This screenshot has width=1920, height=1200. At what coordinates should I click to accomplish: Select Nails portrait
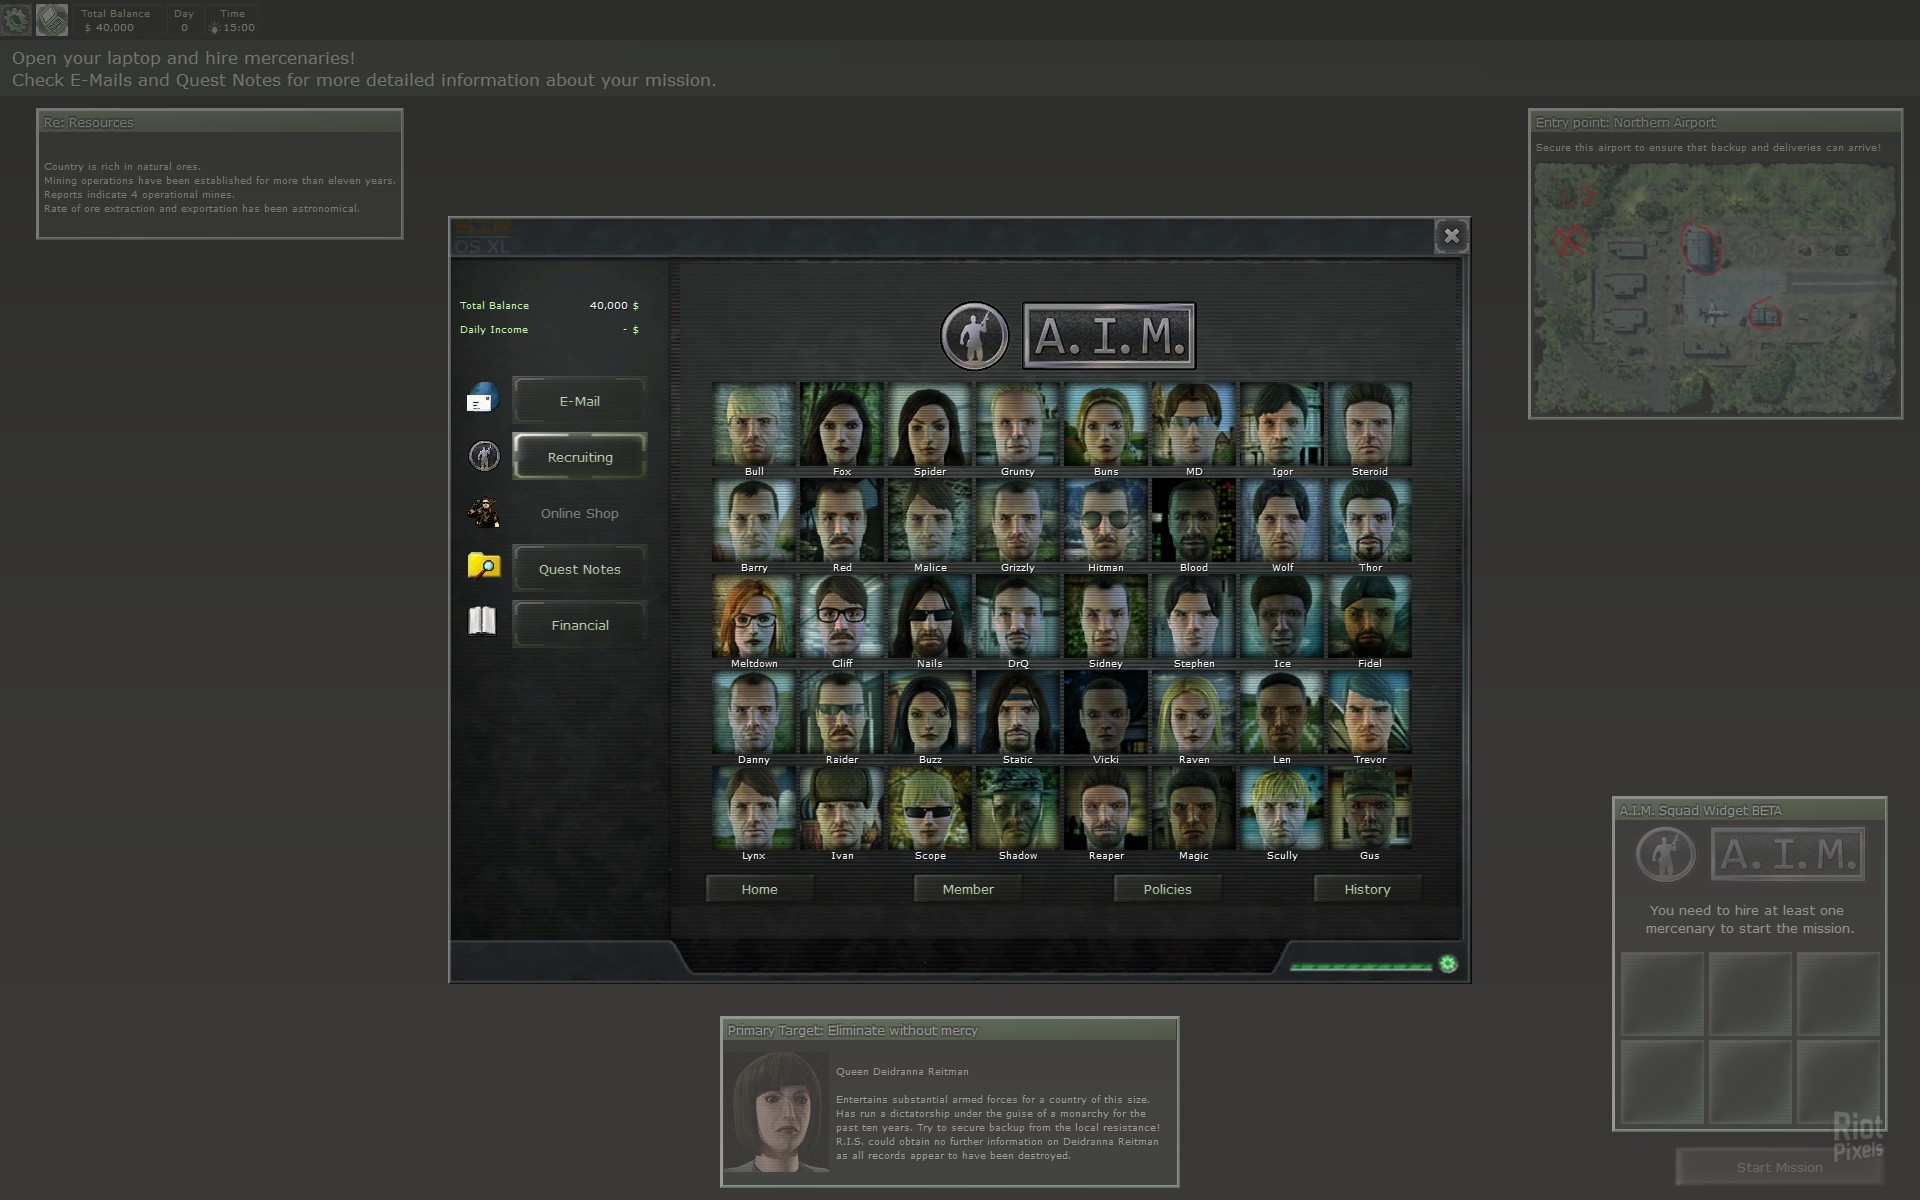(x=930, y=616)
